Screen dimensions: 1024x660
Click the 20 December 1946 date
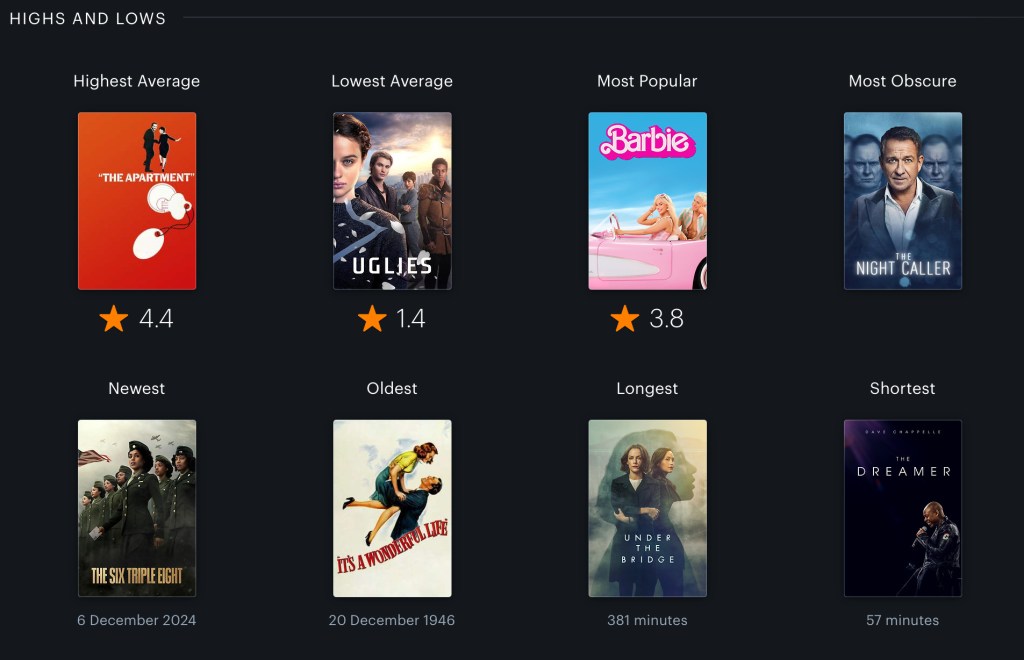pos(392,620)
